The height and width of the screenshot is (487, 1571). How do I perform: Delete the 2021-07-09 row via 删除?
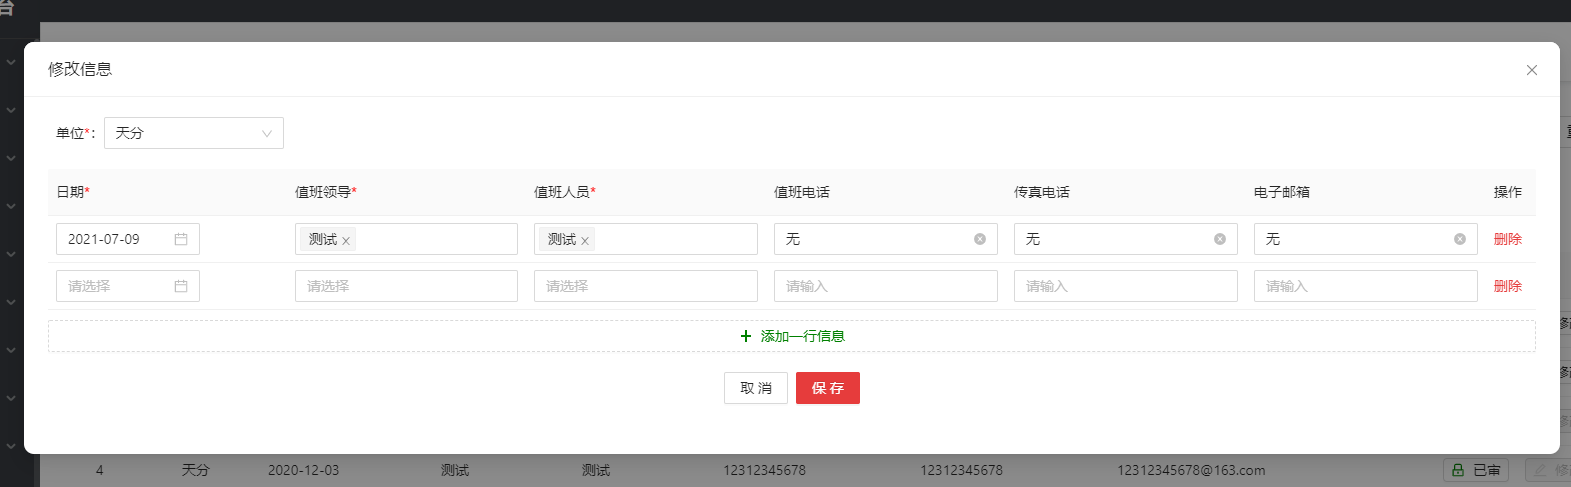pyautogui.click(x=1508, y=239)
